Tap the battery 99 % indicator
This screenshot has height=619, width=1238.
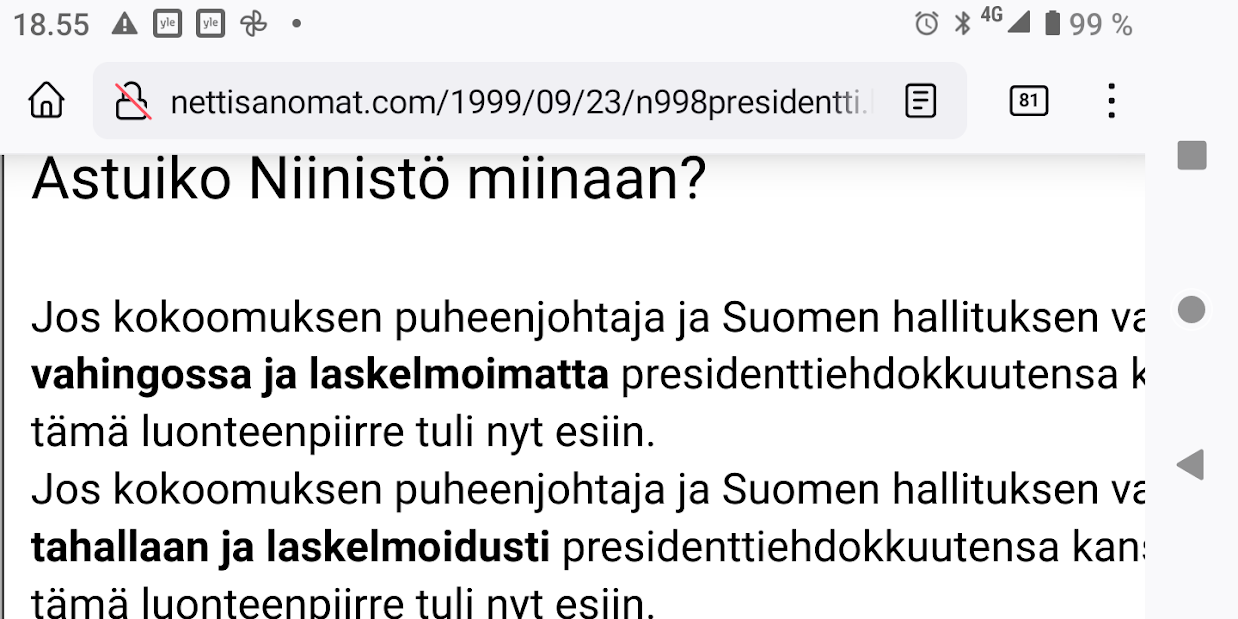(x=1088, y=25)
